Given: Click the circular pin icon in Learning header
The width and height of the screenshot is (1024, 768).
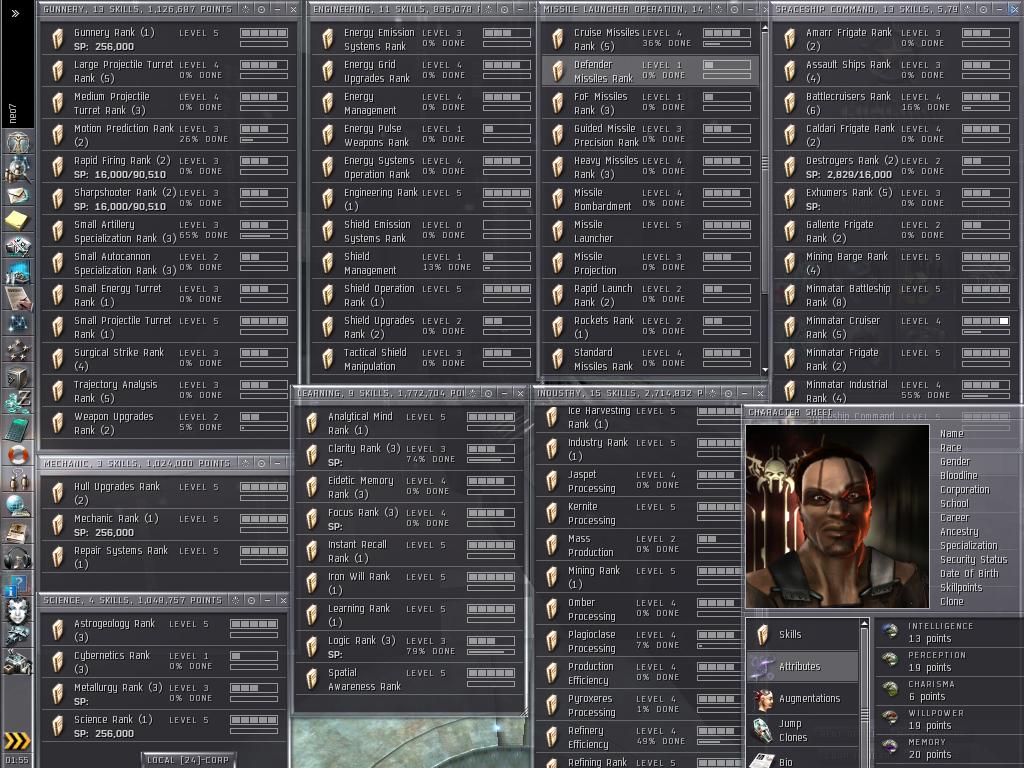Looking at the screenshot, I should (488, 393).
